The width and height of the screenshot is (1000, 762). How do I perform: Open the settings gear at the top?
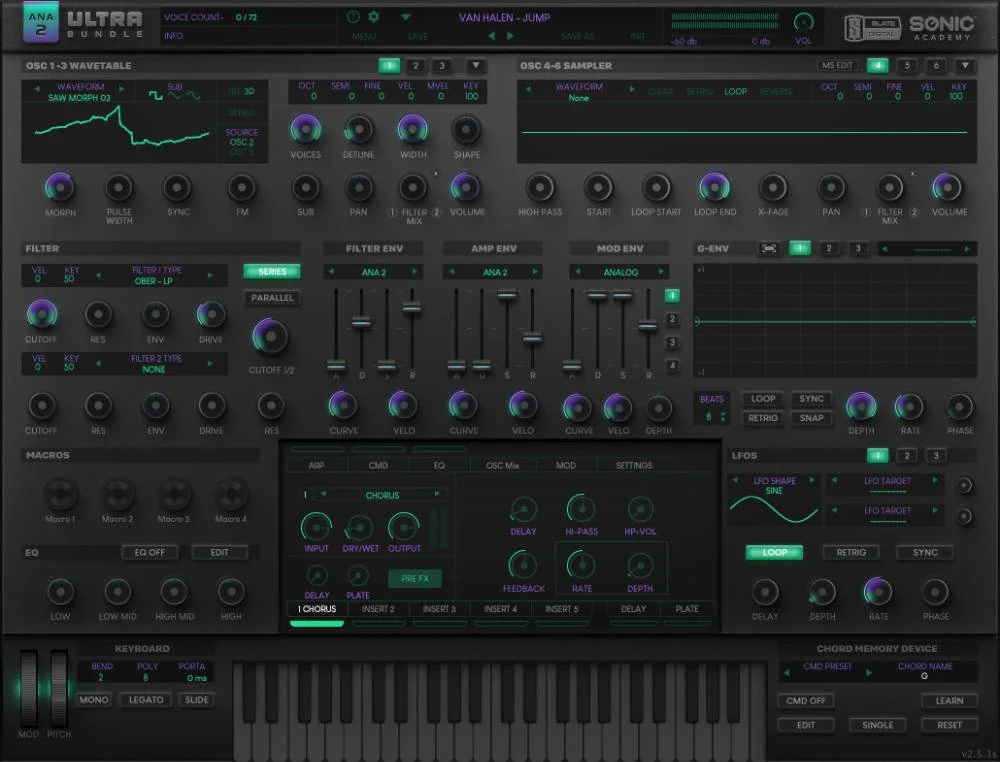[374, 16]
